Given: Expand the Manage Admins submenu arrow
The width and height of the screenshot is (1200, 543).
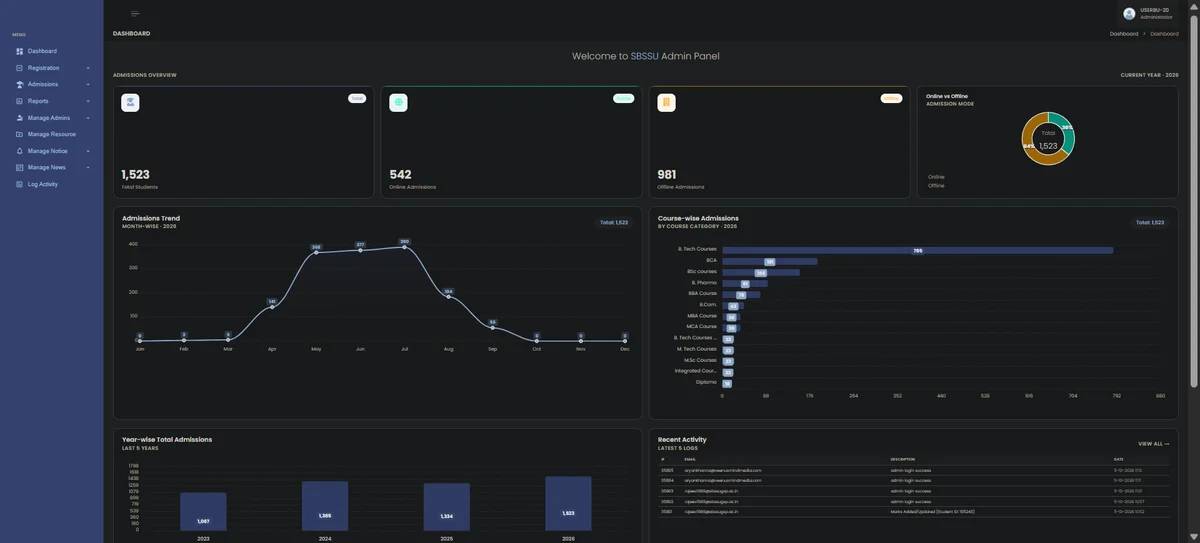Looking at the screenshot, I should pos(88,118).
